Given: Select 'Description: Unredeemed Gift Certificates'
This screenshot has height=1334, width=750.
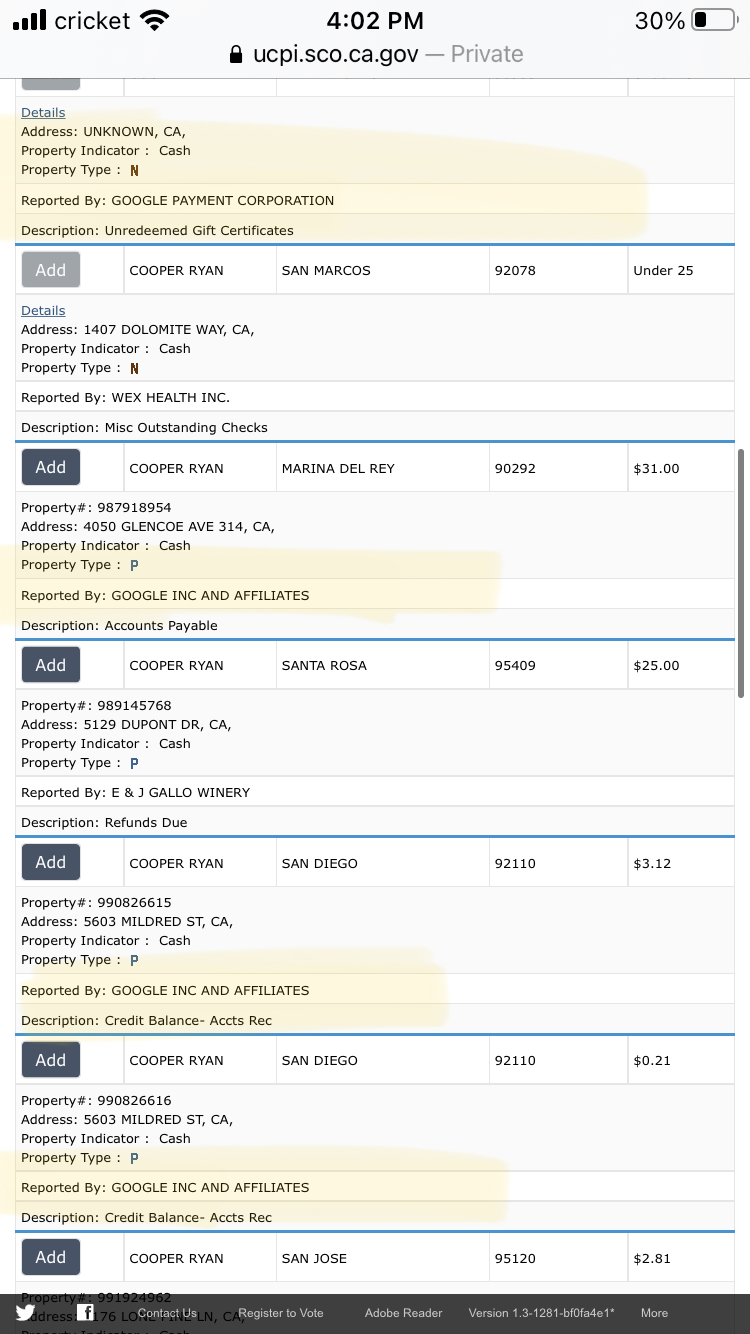Looking at the screenshot, I should [x=157, y=231].
